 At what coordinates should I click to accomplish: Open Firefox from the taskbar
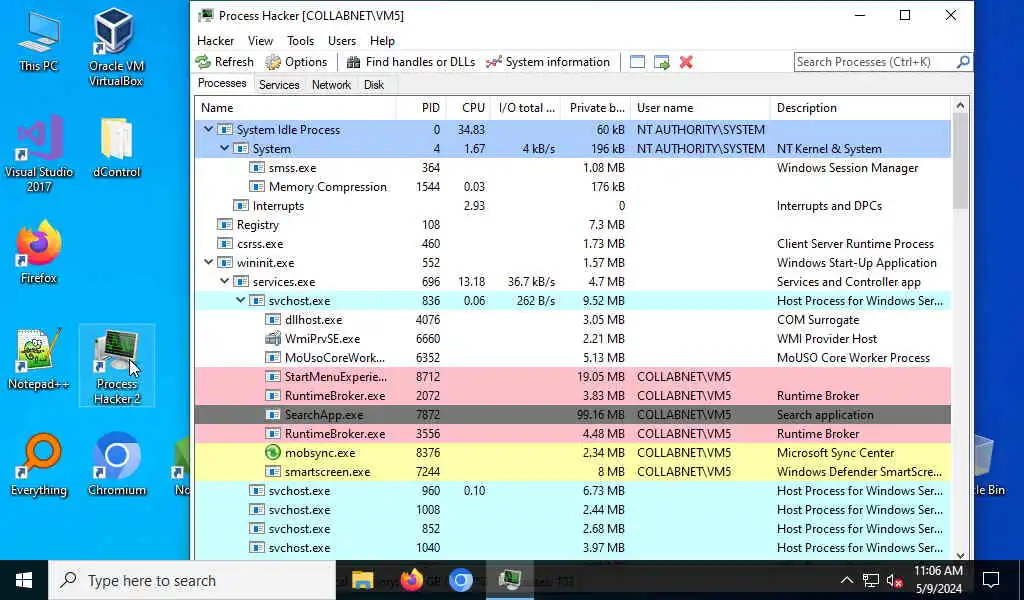[x=411, y=580]
